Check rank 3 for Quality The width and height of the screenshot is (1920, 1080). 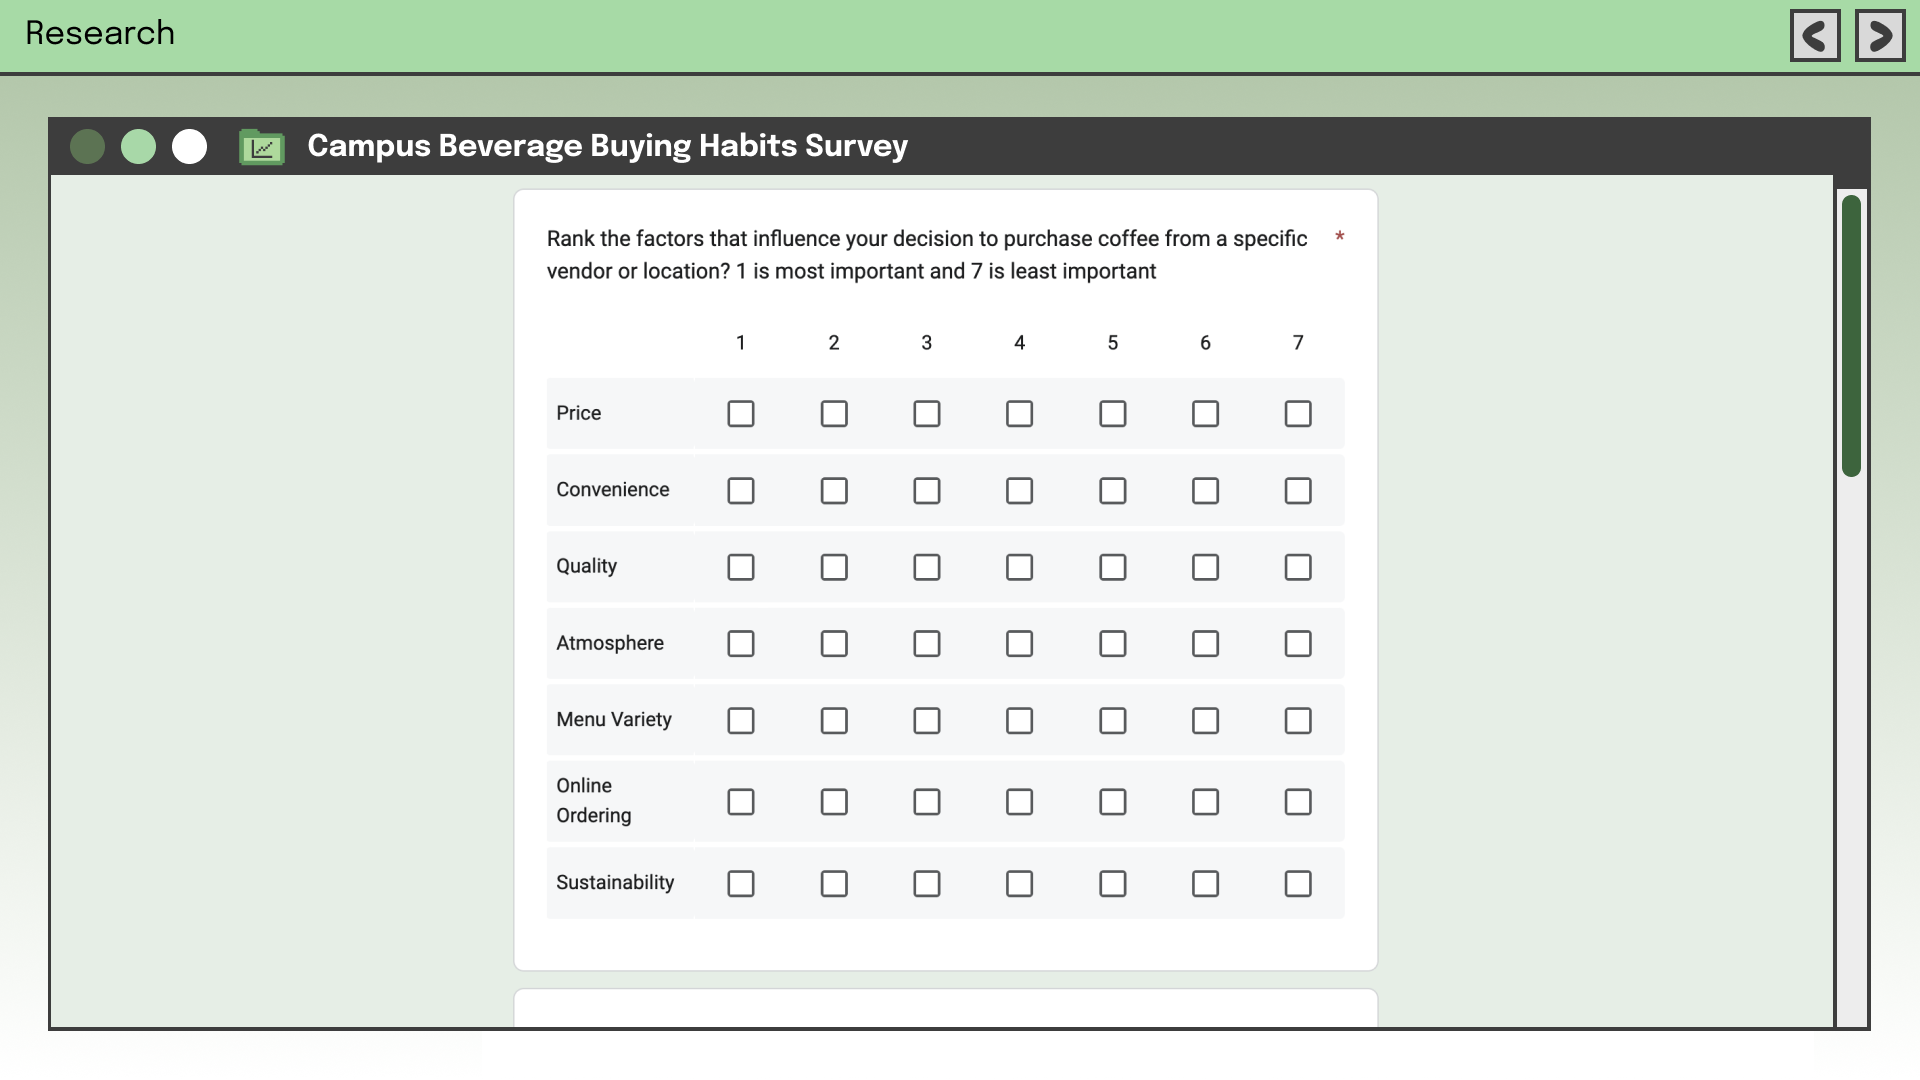point(927,567)
